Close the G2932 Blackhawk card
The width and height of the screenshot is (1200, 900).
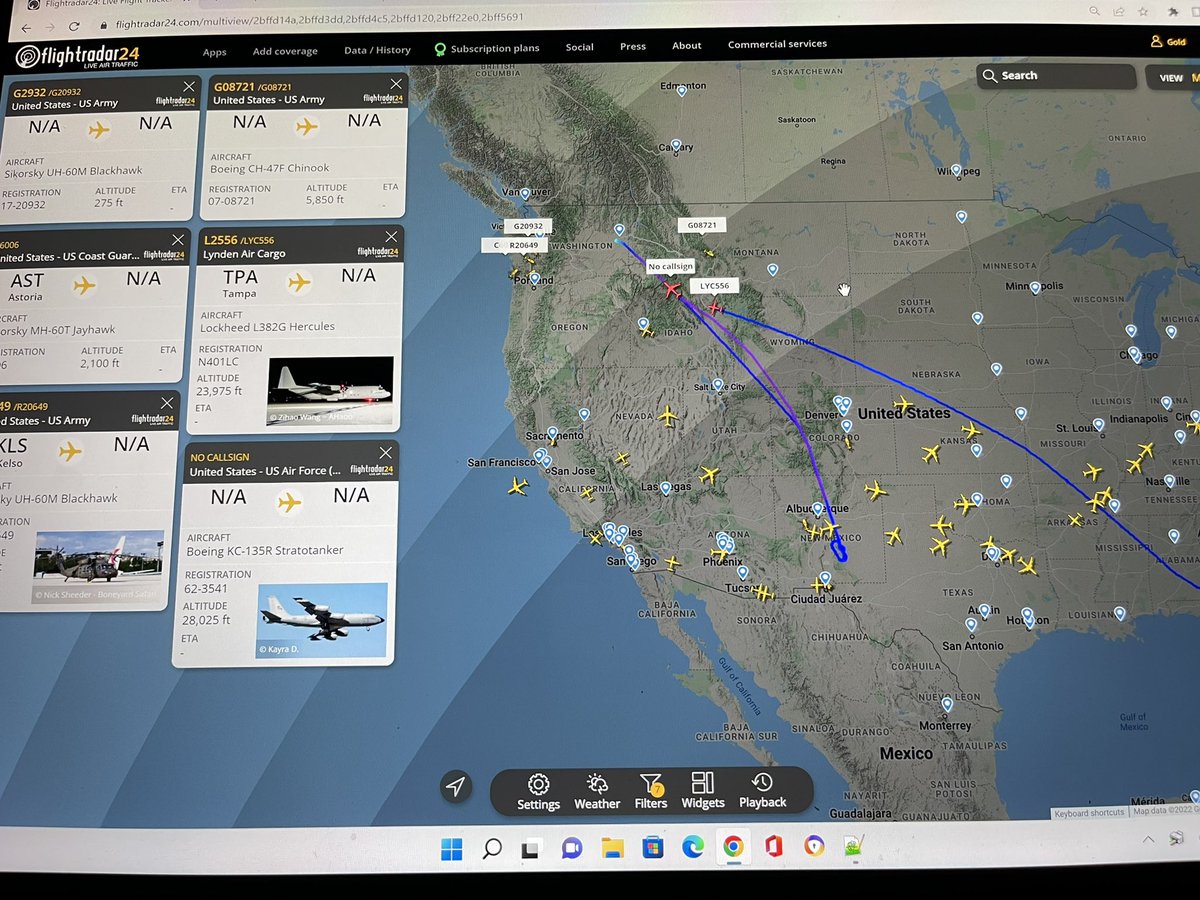(187, 86)
